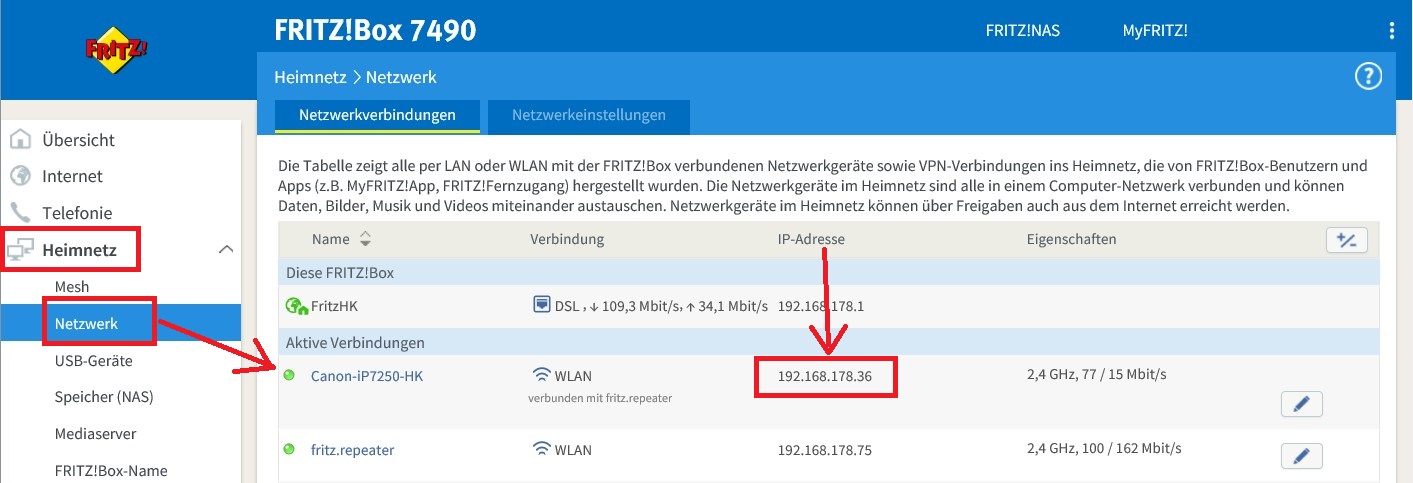Switch to Netzwerkverbindungen tab
This screenshot has height=483, width=1413.
(x=377, y=115)
